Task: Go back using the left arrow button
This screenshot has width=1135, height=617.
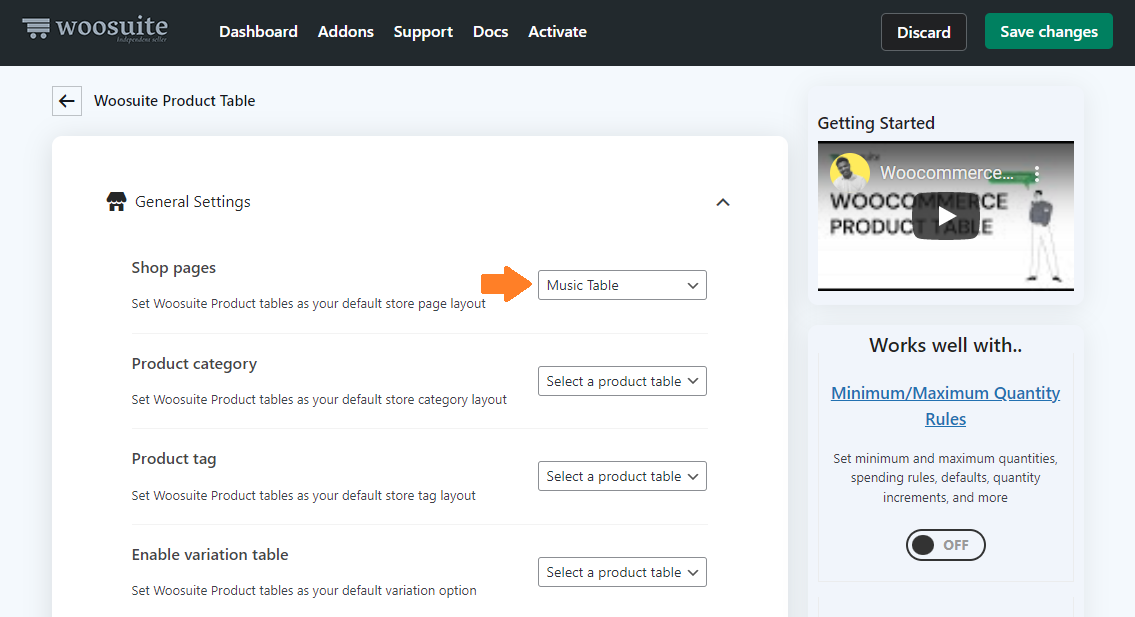Action: [x=67, y=101]
